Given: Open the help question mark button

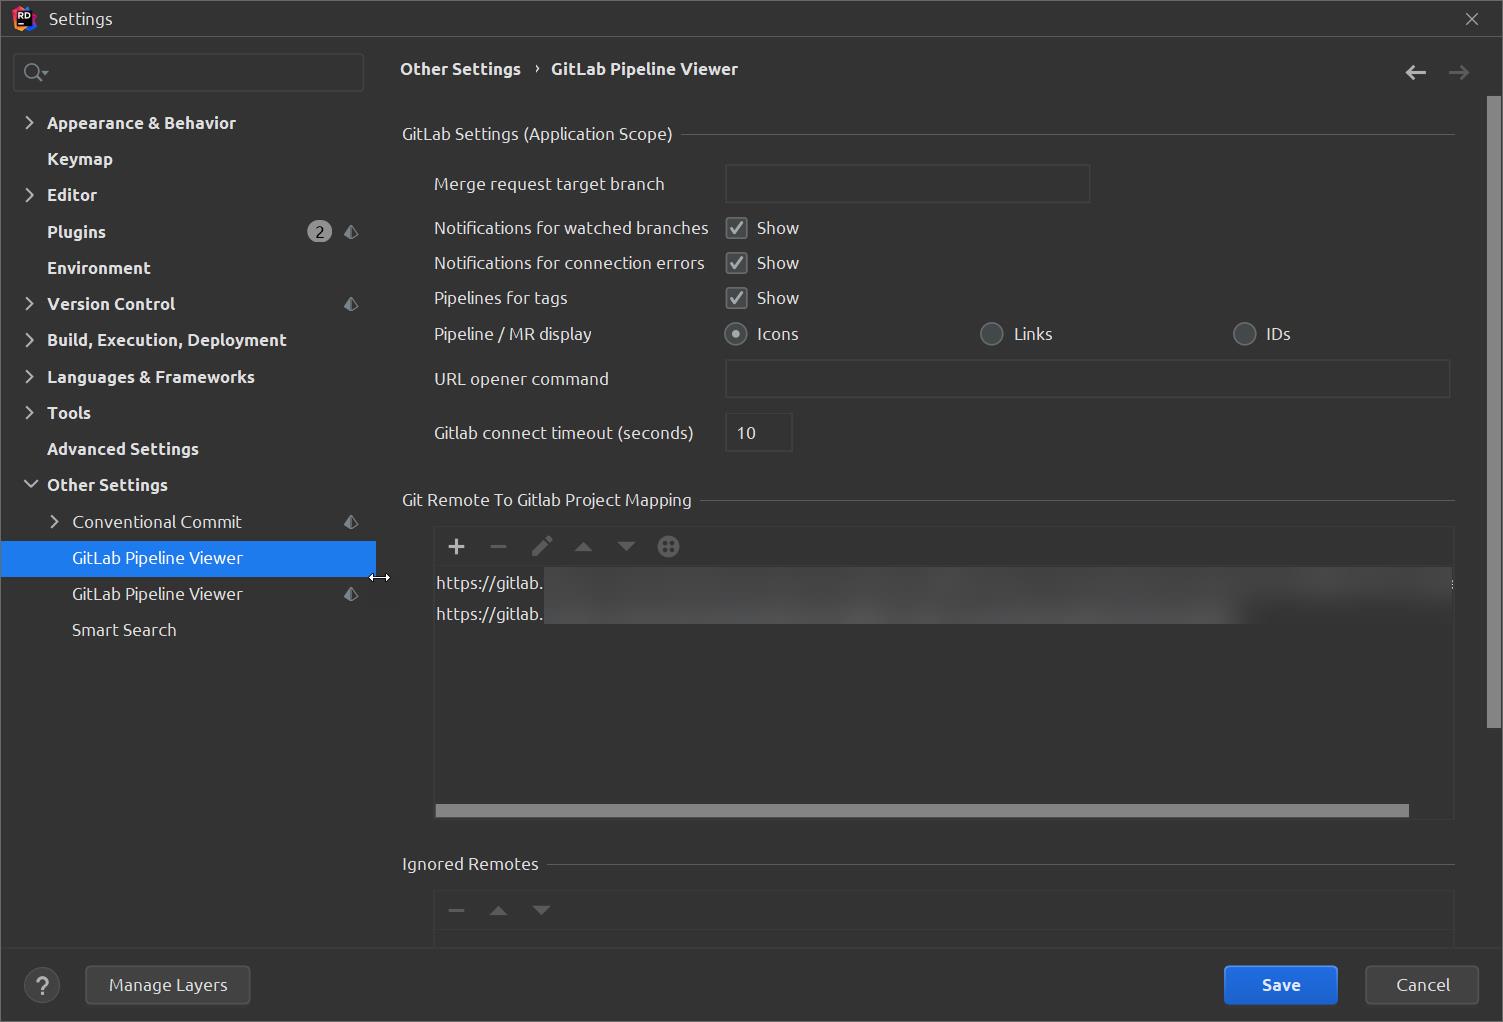Looking at the screenshot, I should tap(42, 985).
